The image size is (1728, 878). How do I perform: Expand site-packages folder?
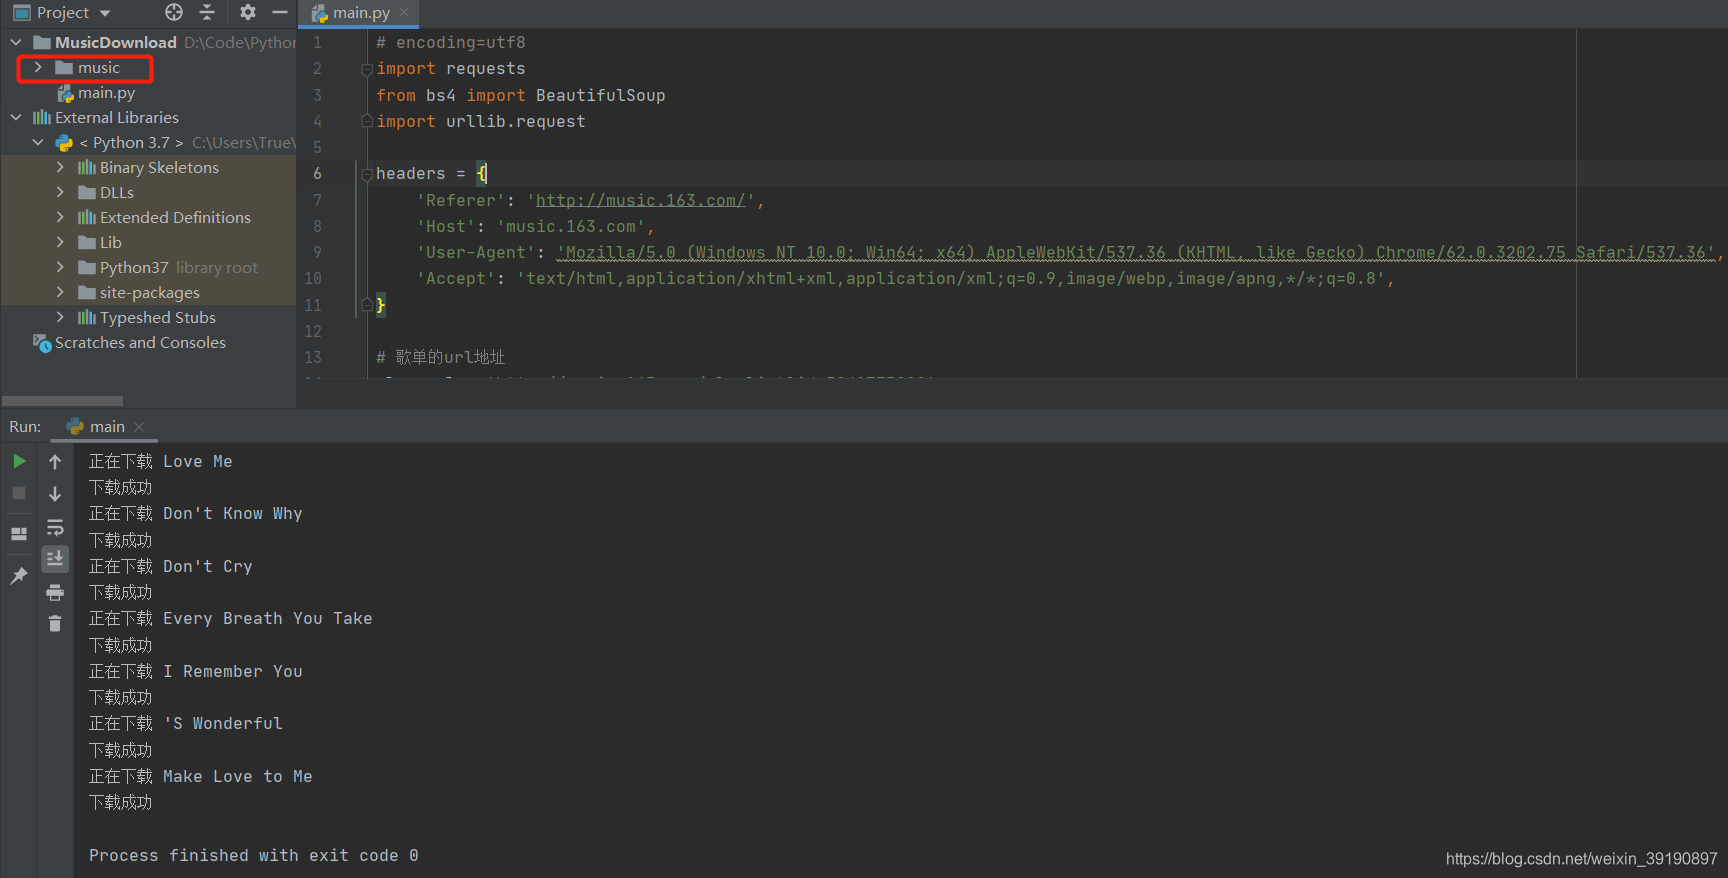coord(60,292)
